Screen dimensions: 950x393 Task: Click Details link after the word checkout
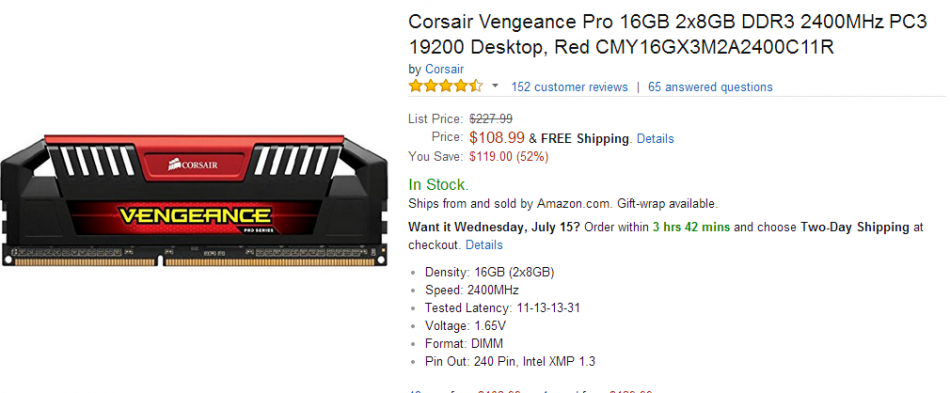(484, 245)
